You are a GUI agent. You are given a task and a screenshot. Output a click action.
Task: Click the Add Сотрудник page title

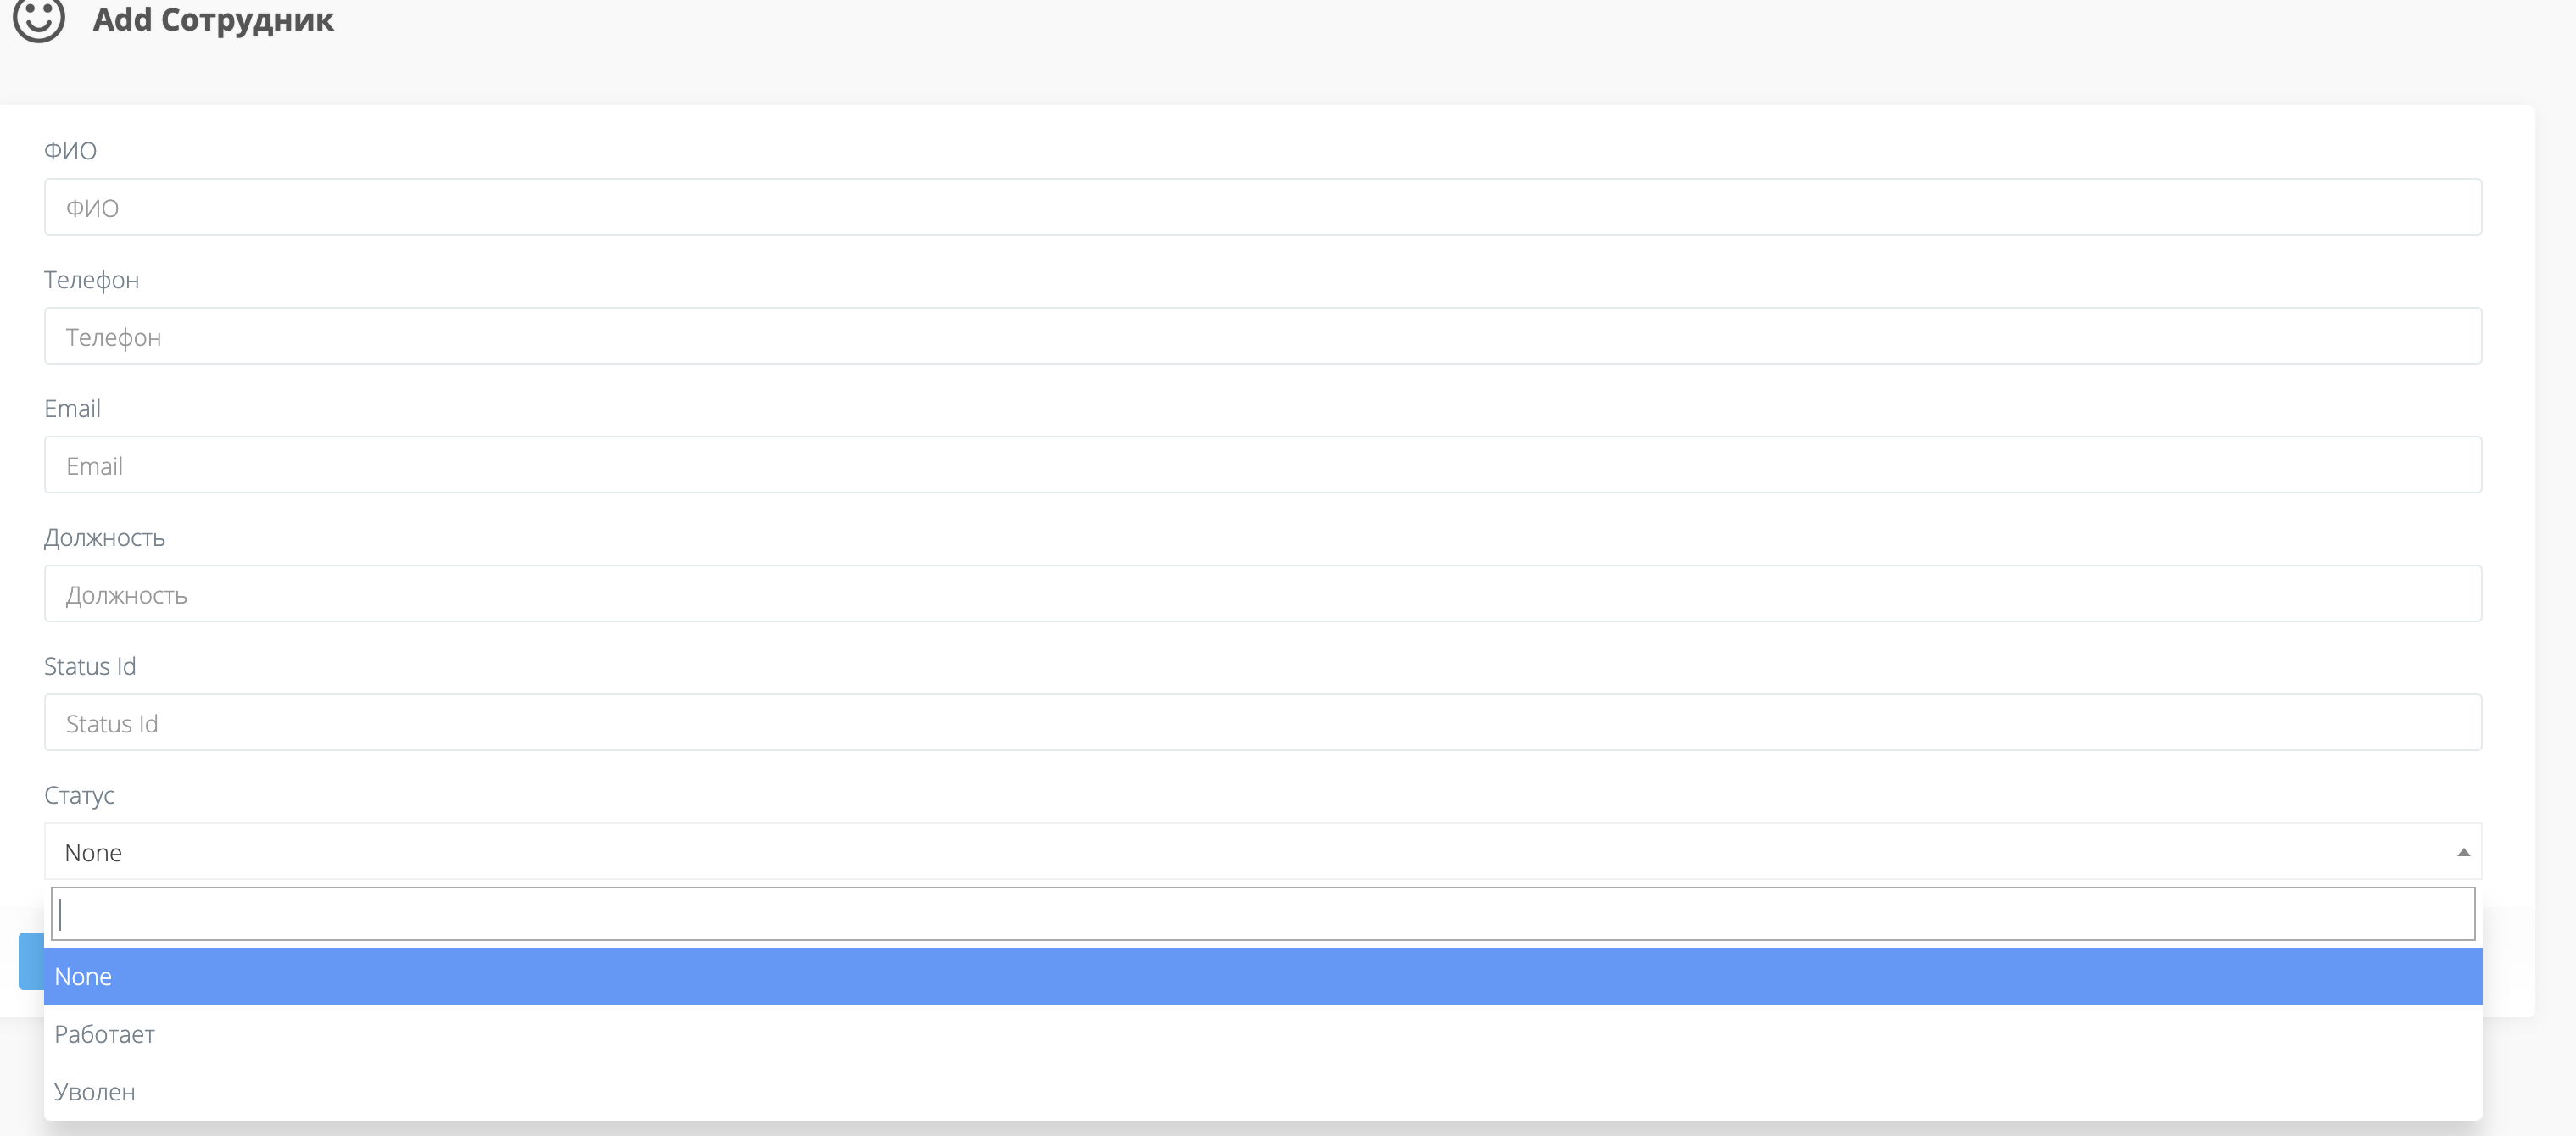coord(213,20)
